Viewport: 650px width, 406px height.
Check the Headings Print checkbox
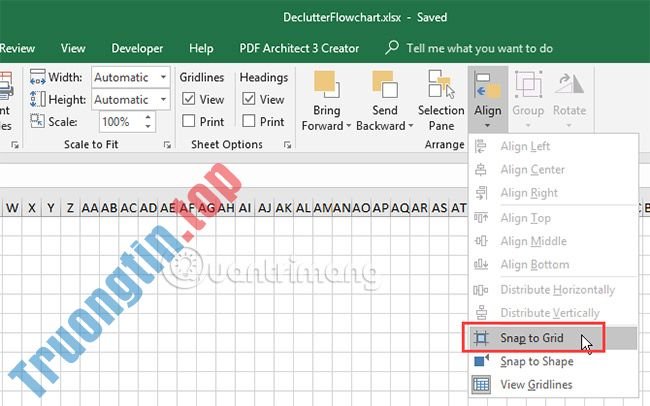click(249, 121)
